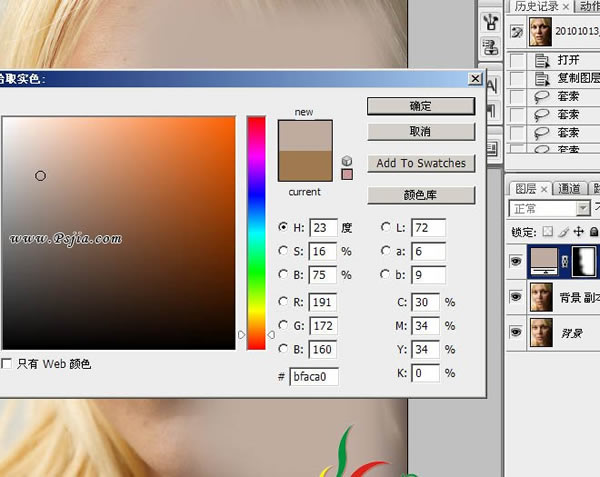Select the R red radio button
600x477 pixels.
[283, 301]
